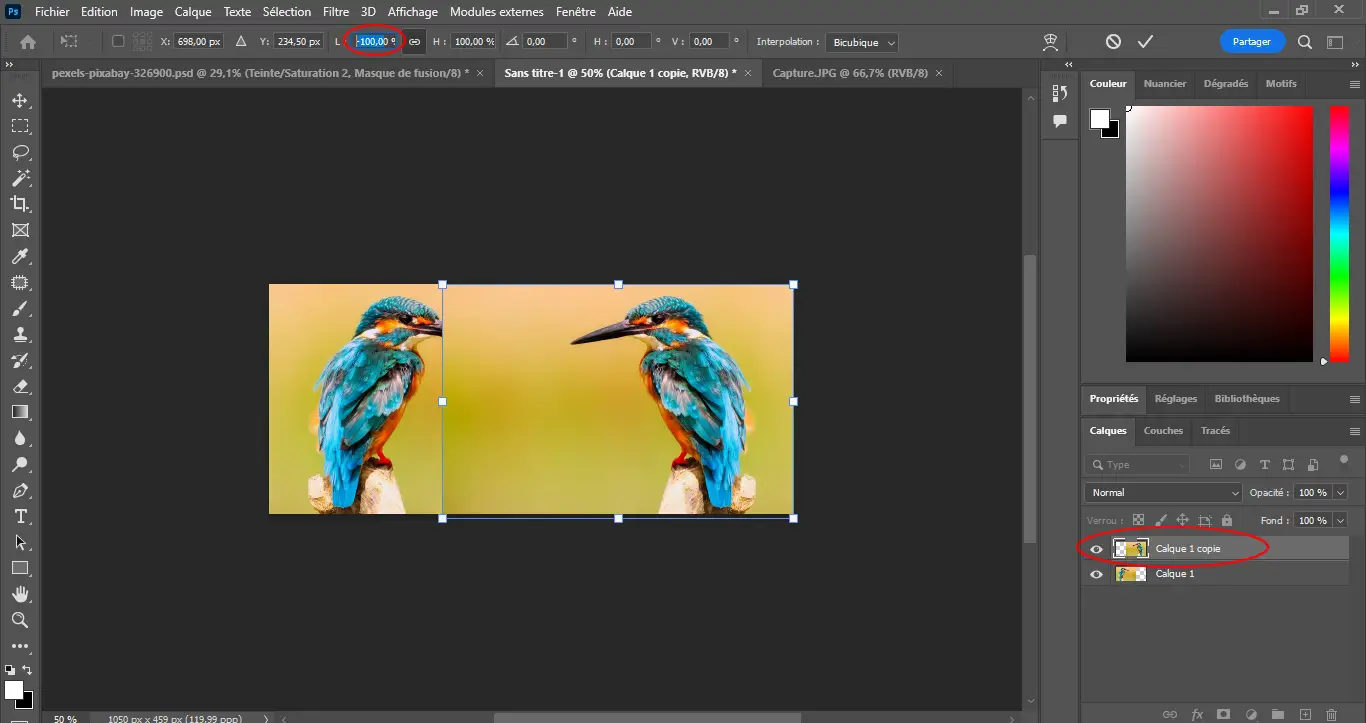Open the Normal blend mode dropdown
The width and height of the screenshot is (1366, 723).
[1163, 493]
